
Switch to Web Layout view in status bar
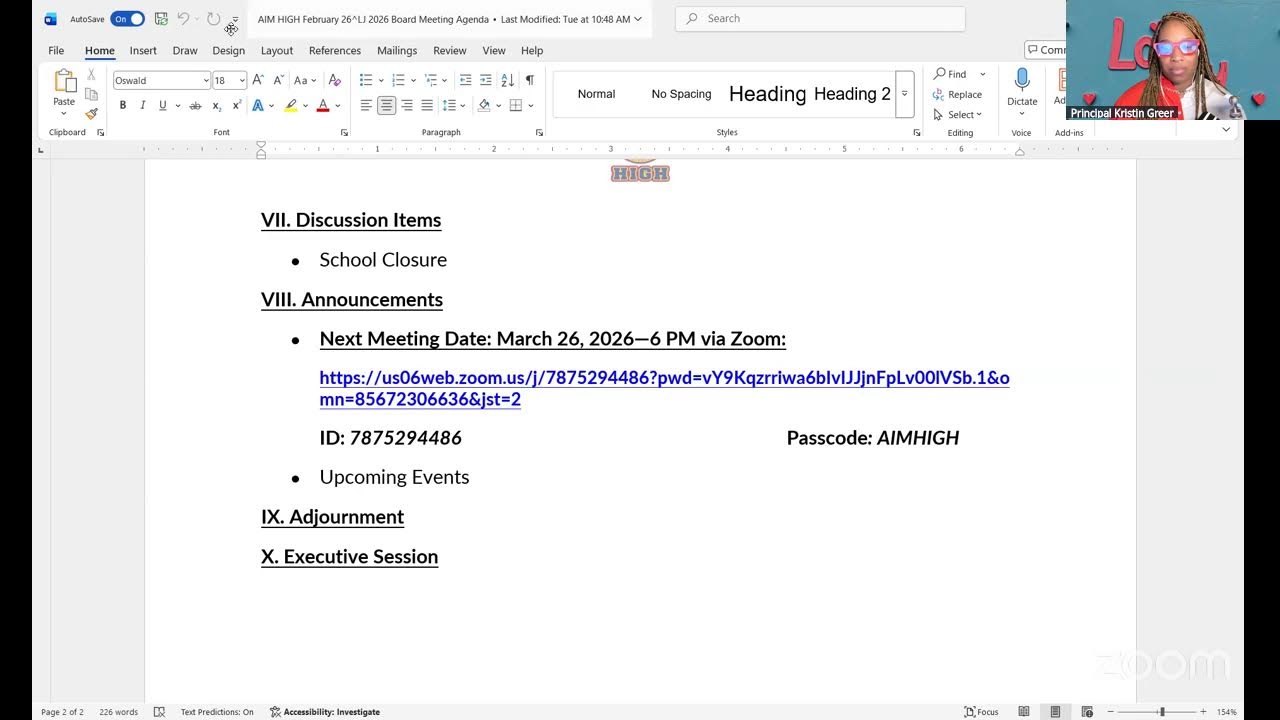coord(1087,712)
